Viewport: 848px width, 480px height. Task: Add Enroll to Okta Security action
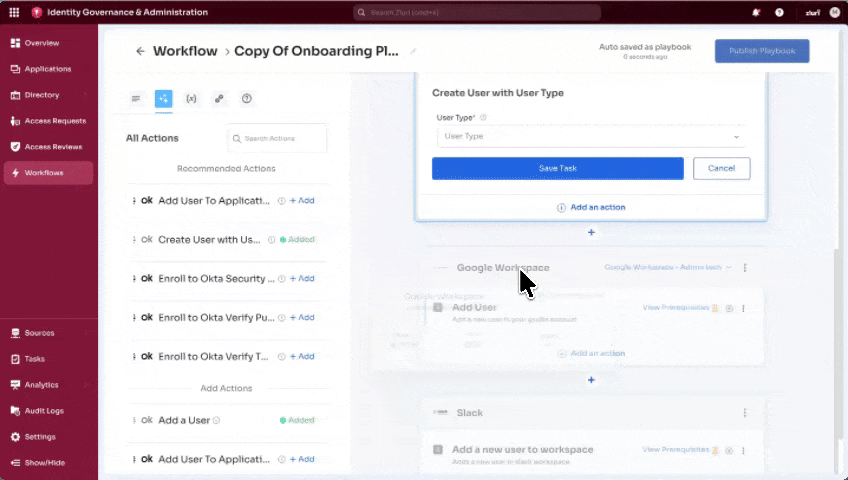[x=302, y=278]
